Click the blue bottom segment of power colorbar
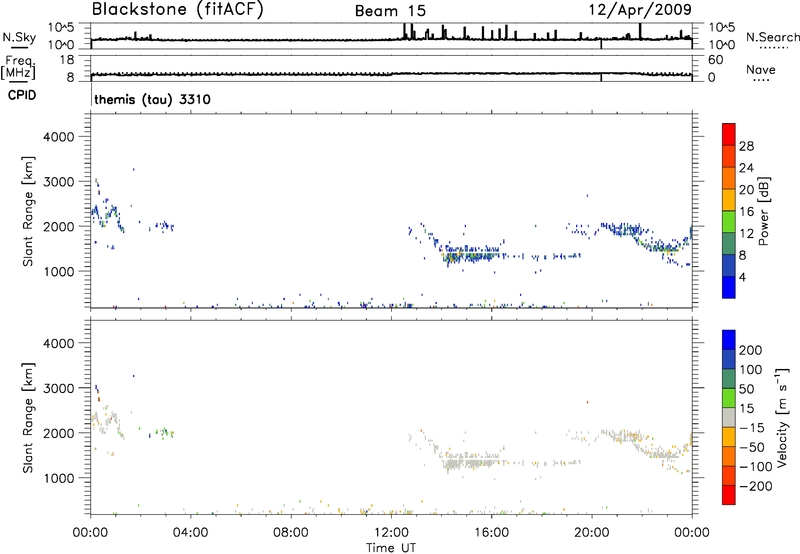 click(x=729, y=287)
